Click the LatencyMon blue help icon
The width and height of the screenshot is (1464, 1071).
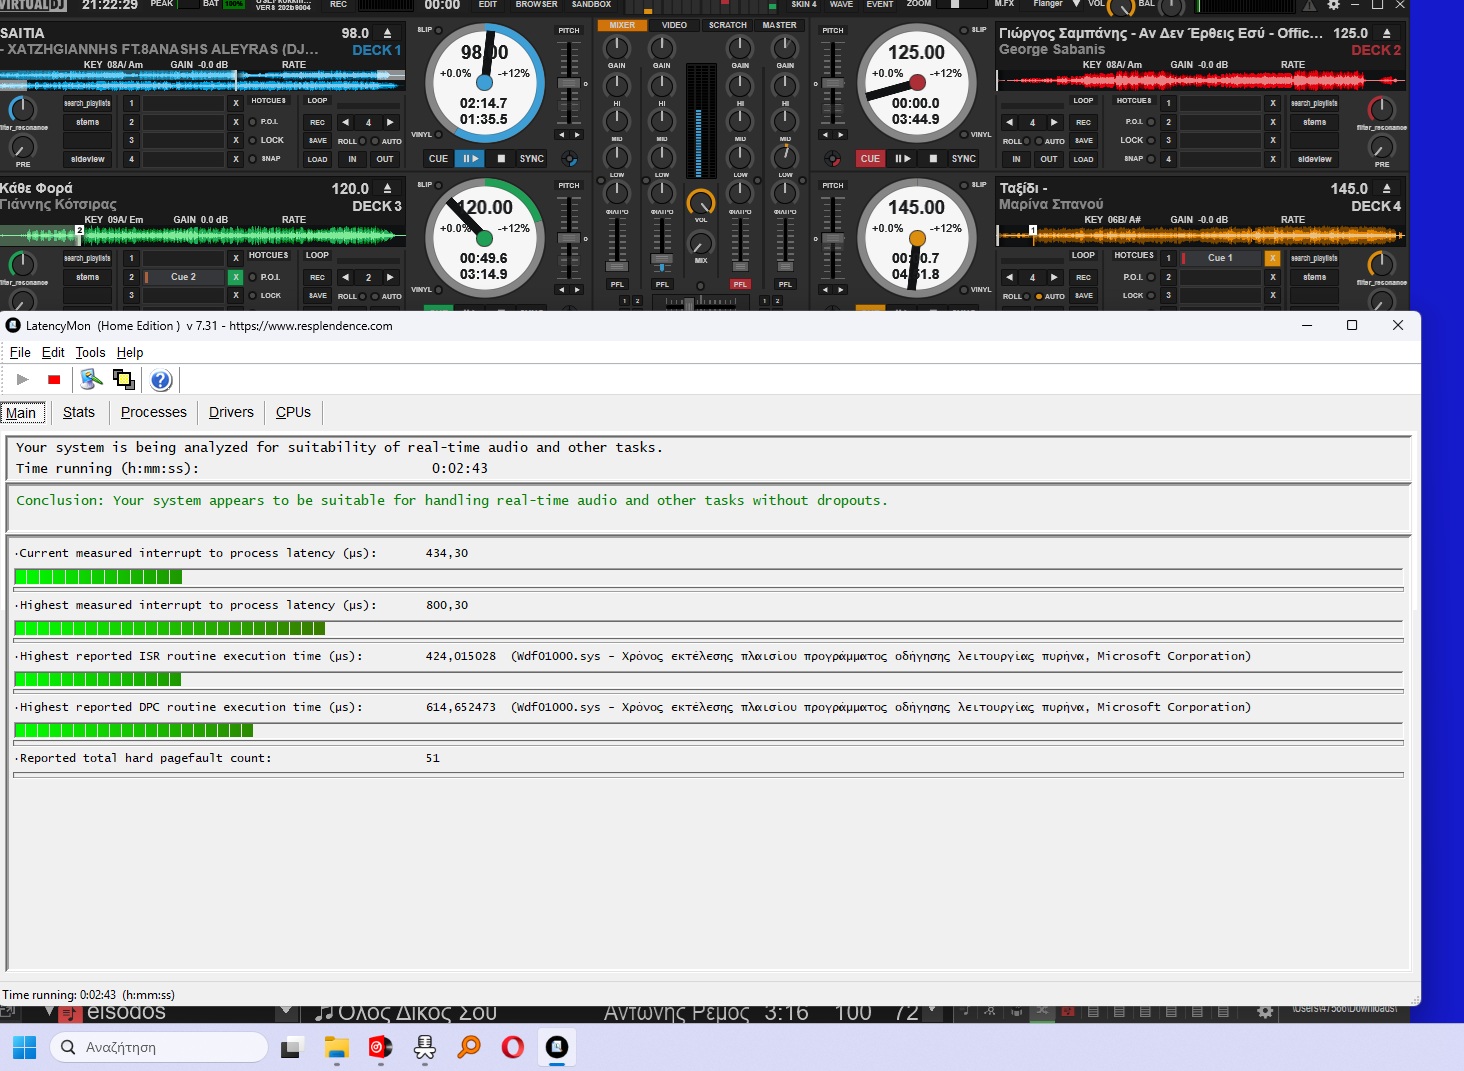coord(161,380)
